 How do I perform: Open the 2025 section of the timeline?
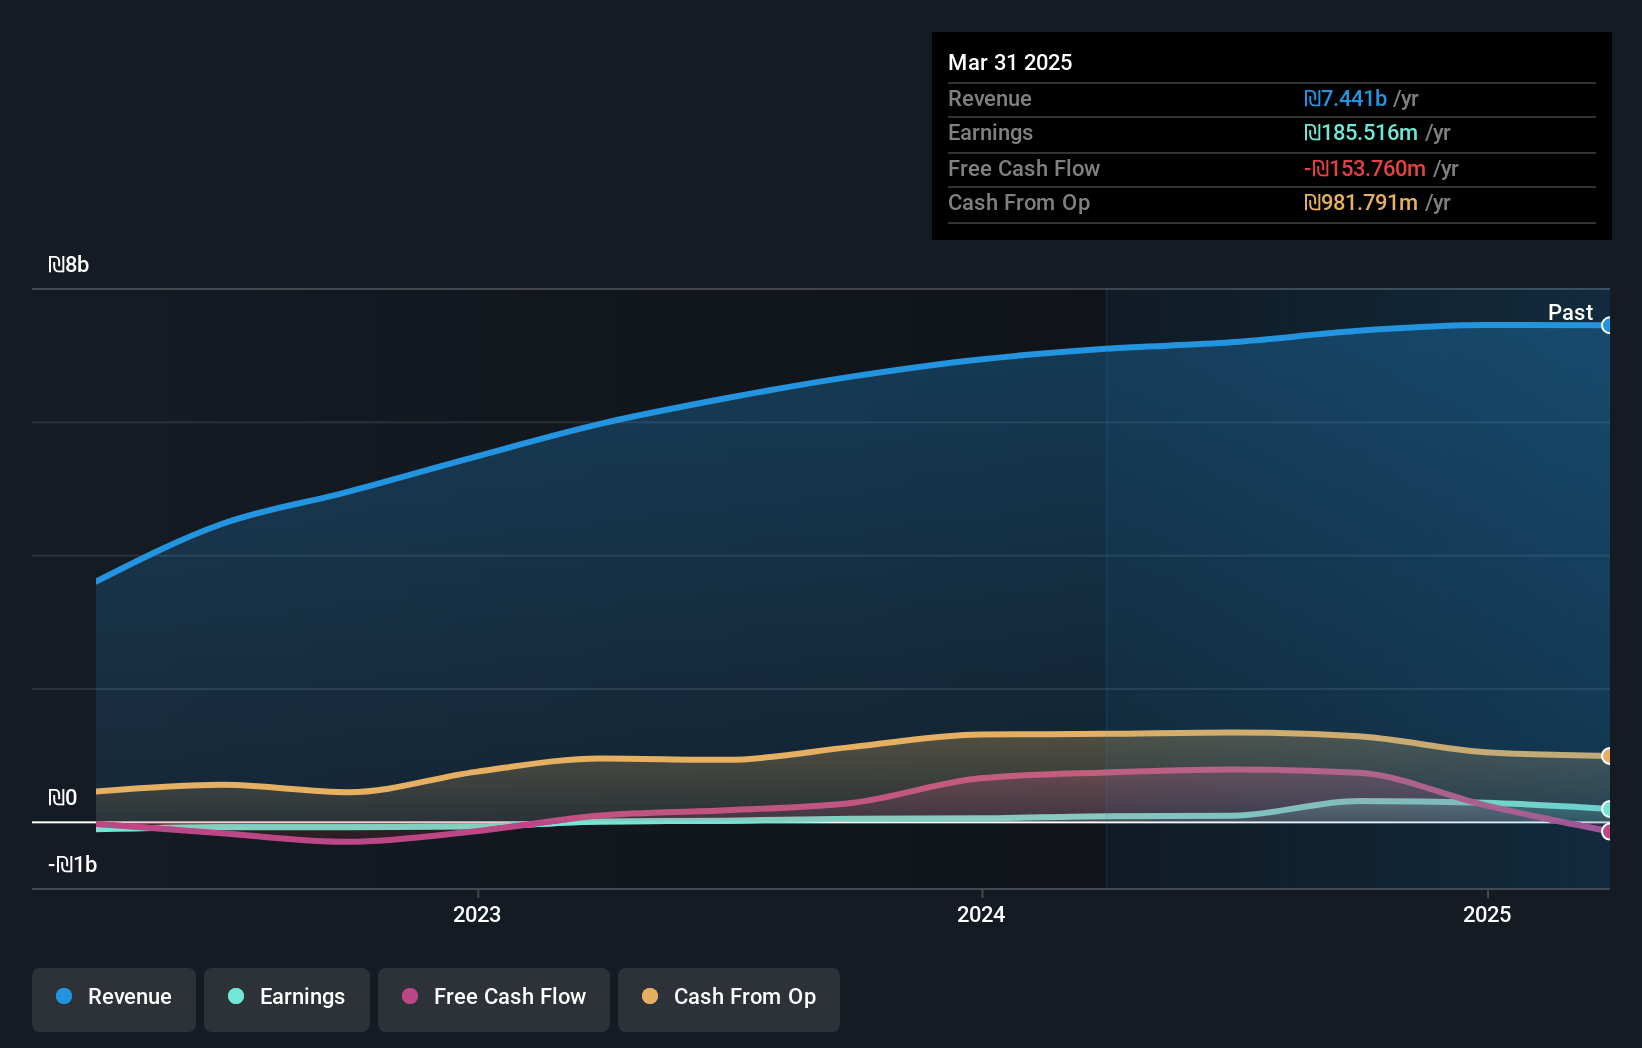click(x=1487, y=914)
